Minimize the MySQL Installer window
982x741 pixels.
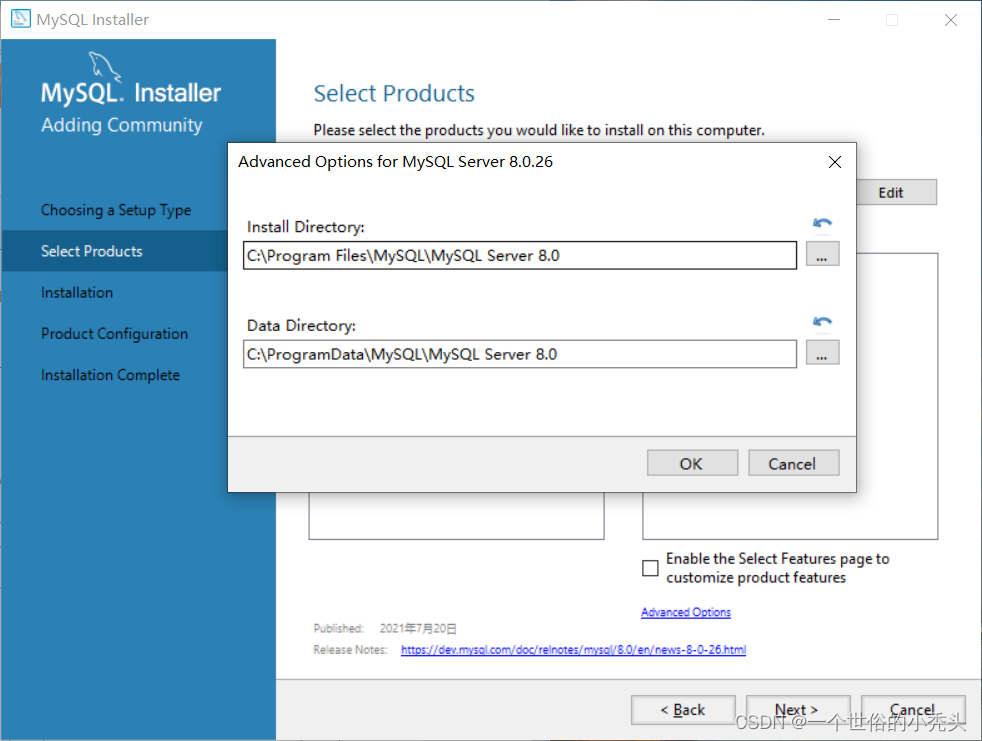pyautogui.click(x=834, y=19)
